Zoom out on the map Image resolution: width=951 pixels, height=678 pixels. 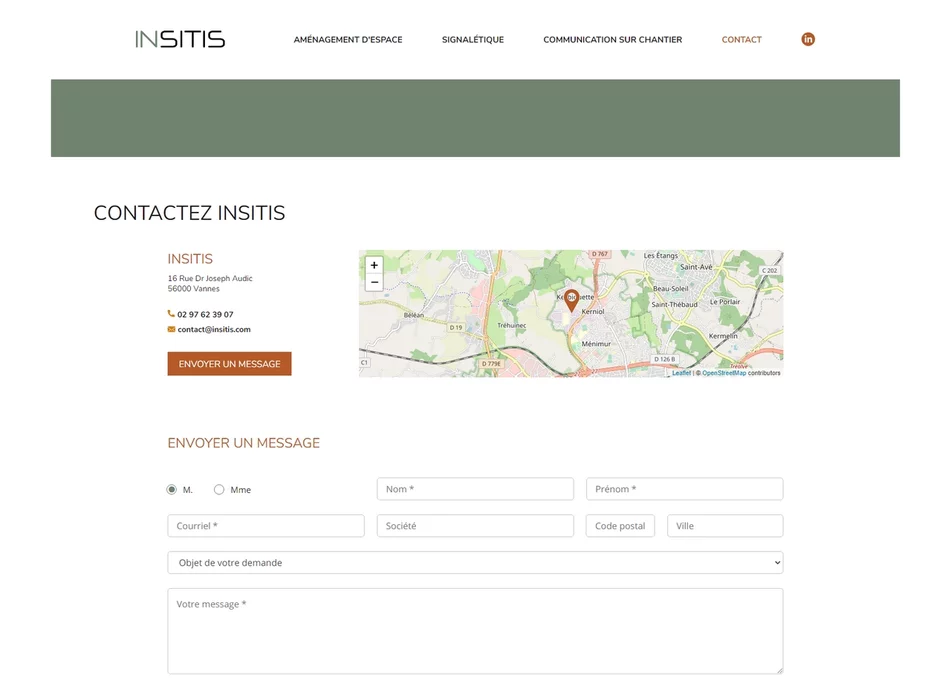pyautogui.click(x=374, y=283)
